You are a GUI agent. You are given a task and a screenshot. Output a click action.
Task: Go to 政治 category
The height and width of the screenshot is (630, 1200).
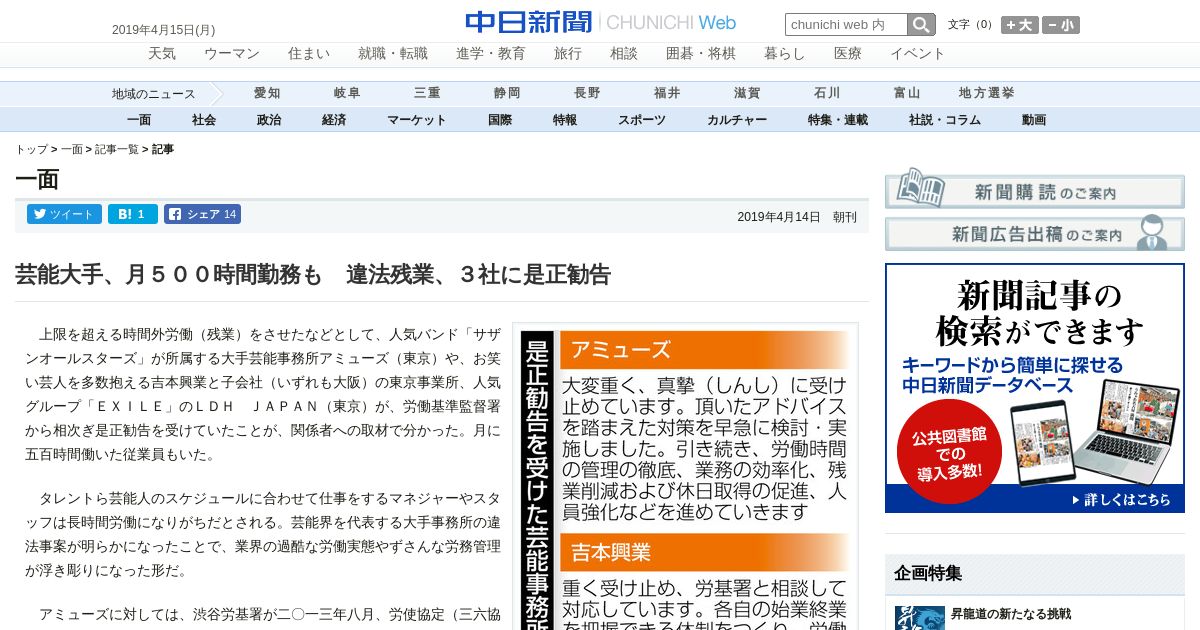269,120
